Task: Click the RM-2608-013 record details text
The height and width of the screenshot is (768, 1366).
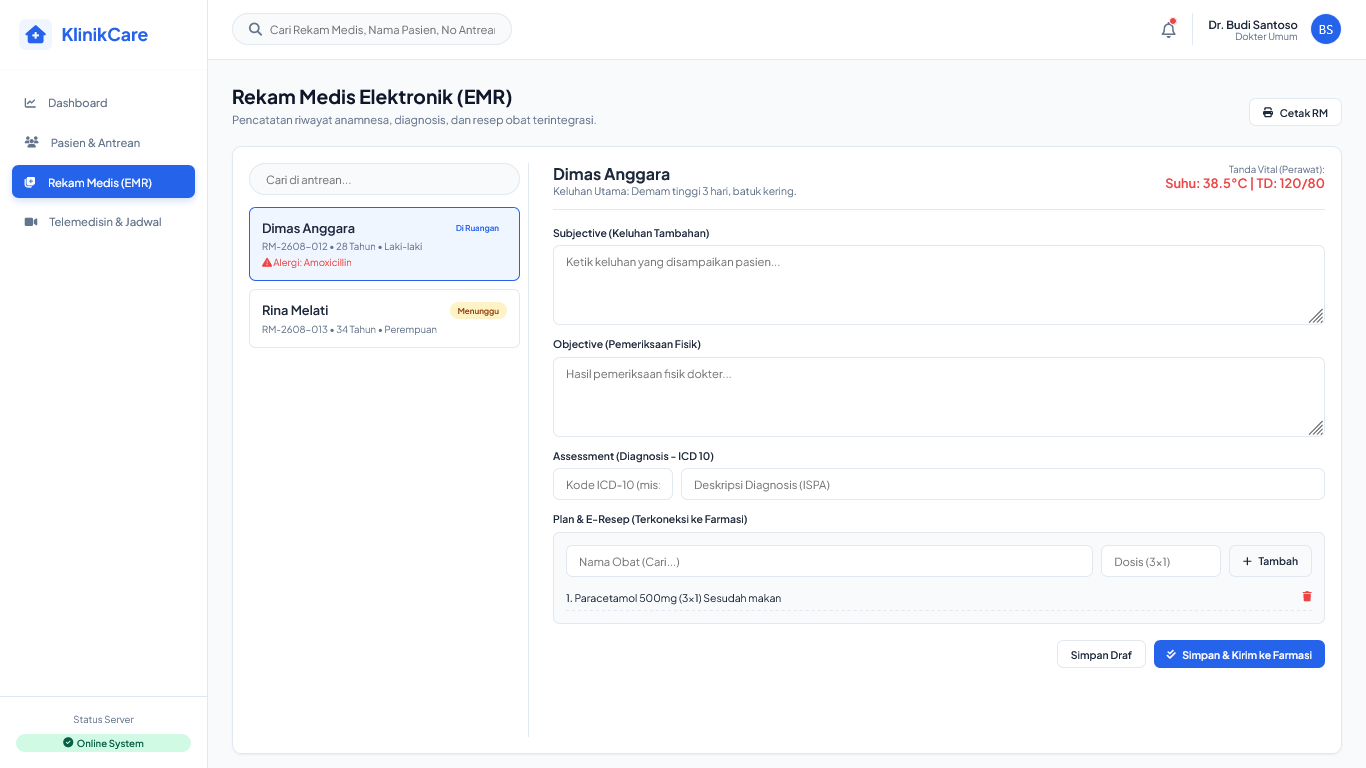Action: tap(349, 329)
